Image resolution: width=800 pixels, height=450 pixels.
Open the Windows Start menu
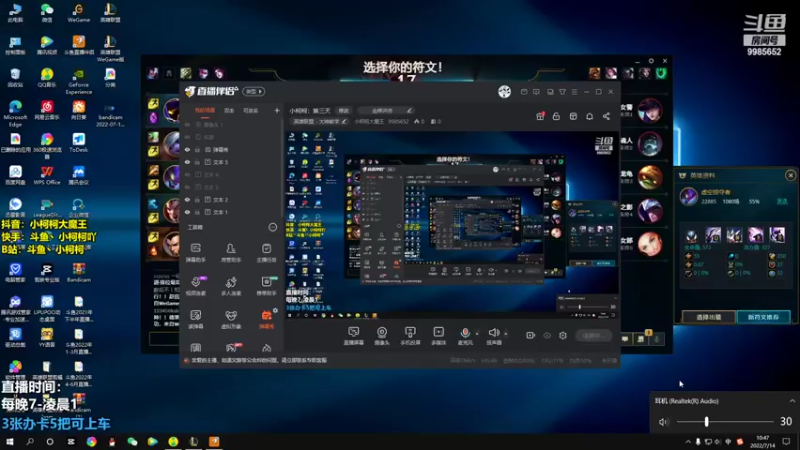[x=9, y=441]
